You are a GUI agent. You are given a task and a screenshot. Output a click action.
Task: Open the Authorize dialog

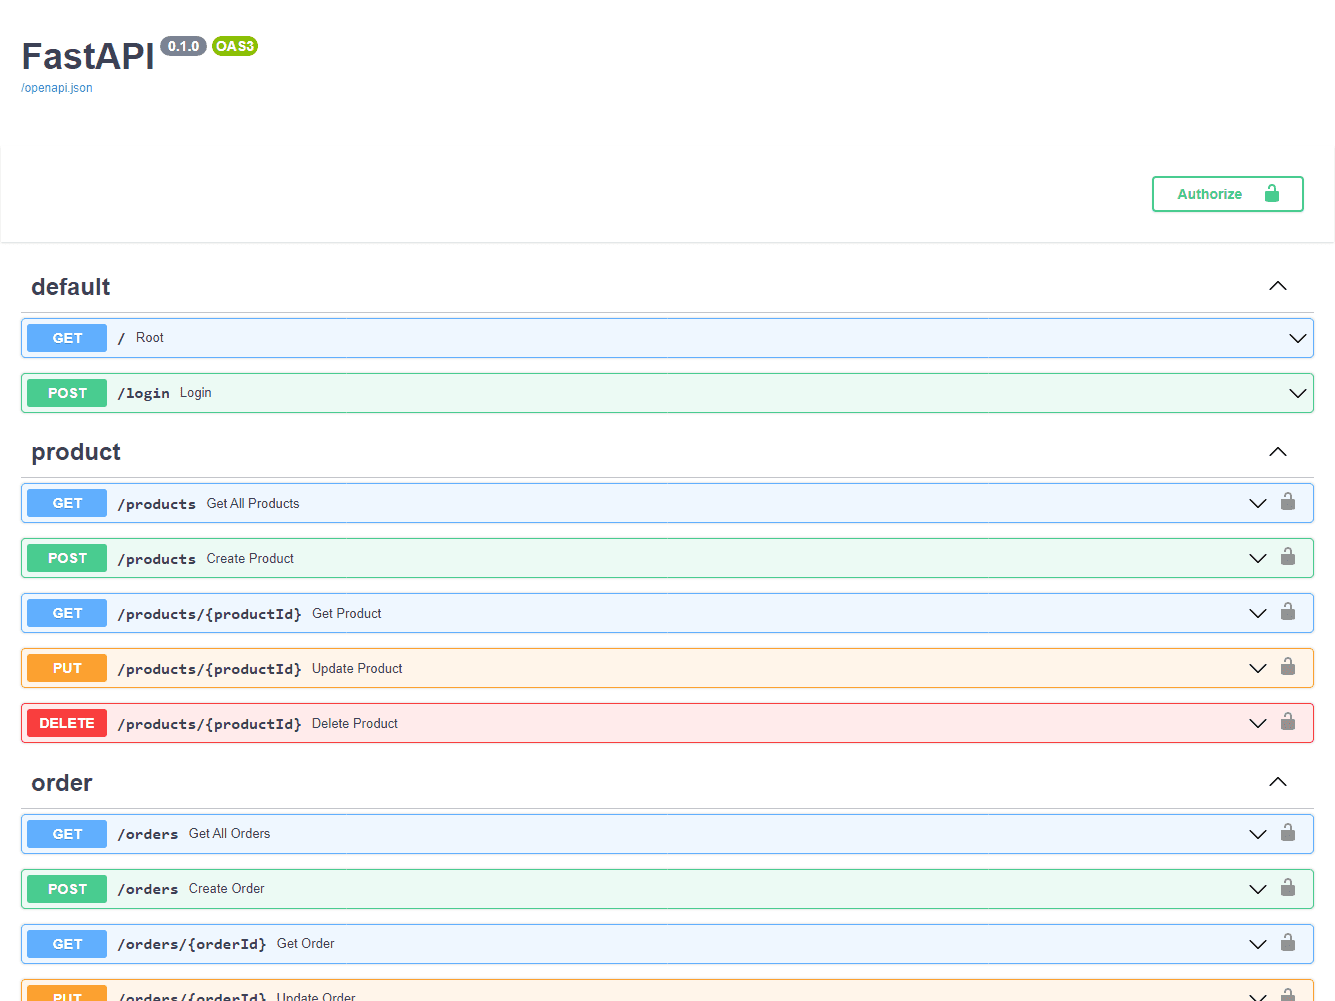click(x=1227, y=194)
